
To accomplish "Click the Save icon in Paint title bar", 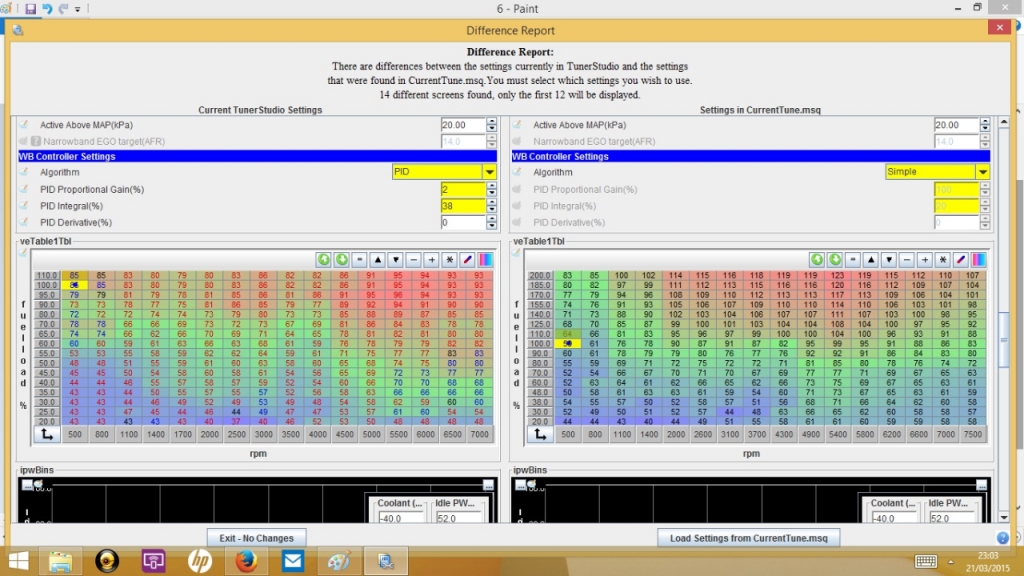I will (31, 9).
